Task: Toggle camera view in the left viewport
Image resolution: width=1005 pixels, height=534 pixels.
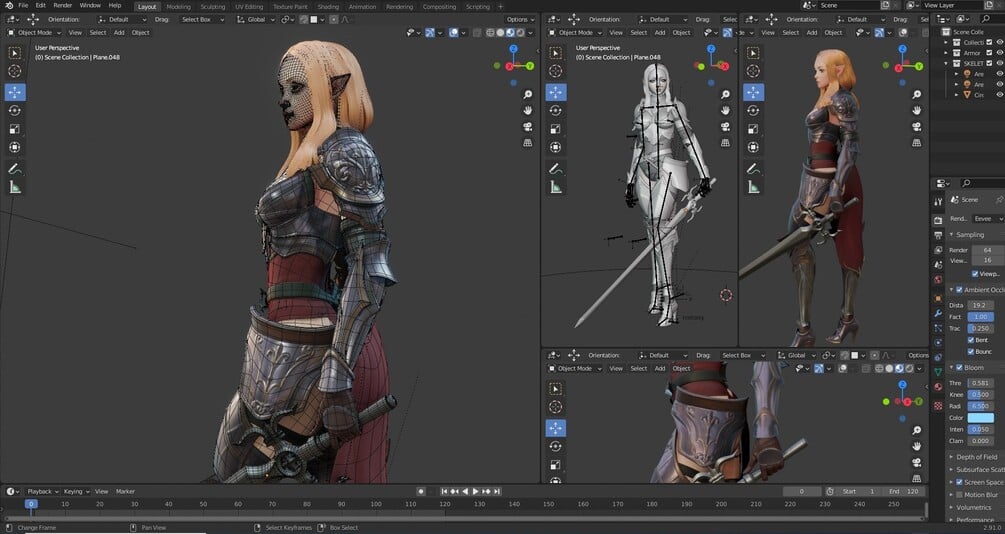Action: (527, 126)
